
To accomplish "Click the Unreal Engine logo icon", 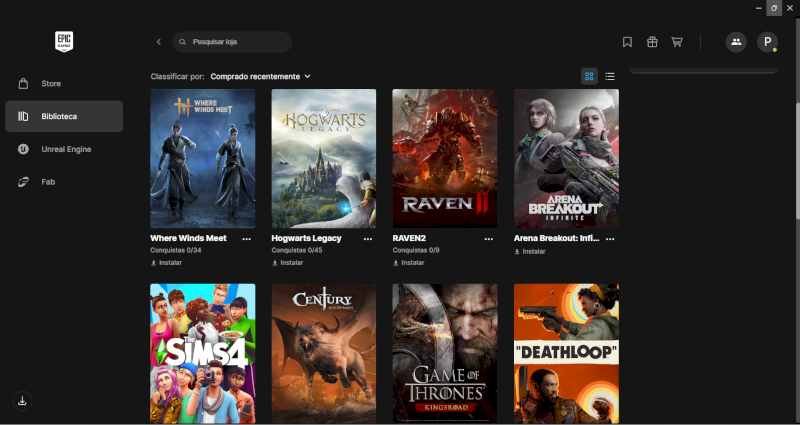I will coord(23,149).
